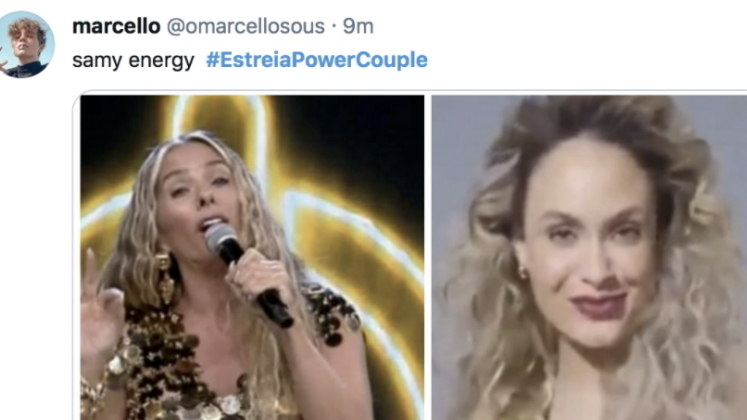
Task: Open the right photo of the curly-haired woman
Action: pos(589,257)
